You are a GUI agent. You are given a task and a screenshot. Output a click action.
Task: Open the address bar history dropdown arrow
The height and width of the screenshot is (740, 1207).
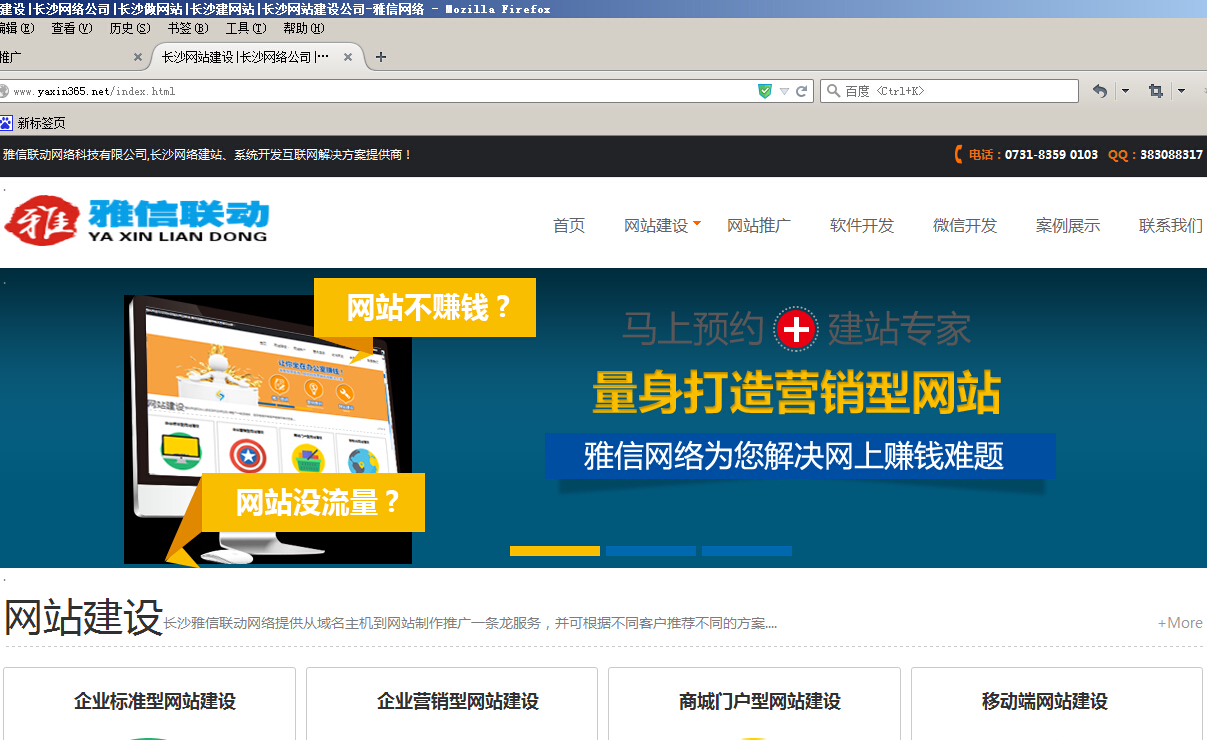784,91
